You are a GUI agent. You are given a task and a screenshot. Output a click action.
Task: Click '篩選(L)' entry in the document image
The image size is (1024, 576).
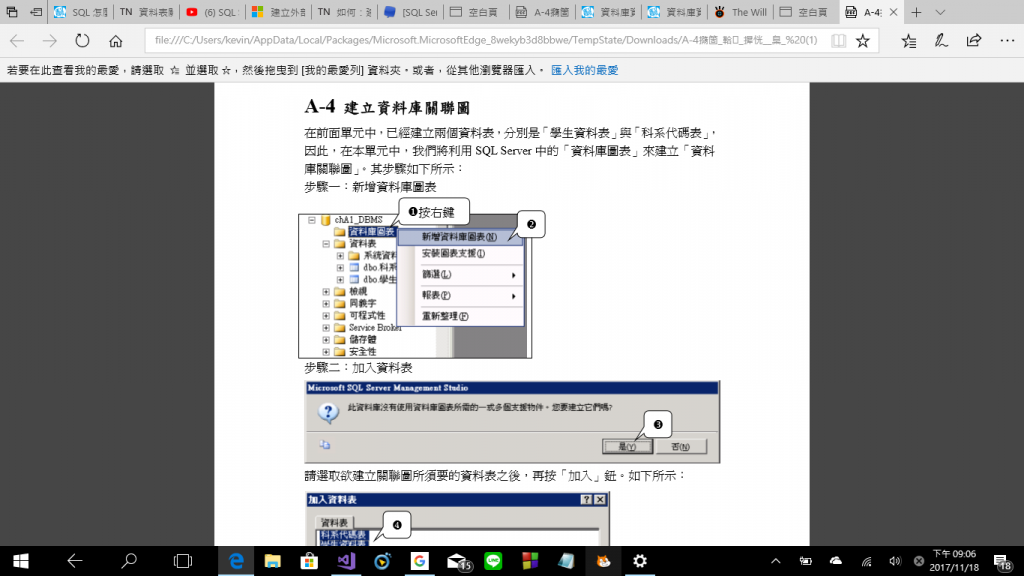[x=436, y=274]
